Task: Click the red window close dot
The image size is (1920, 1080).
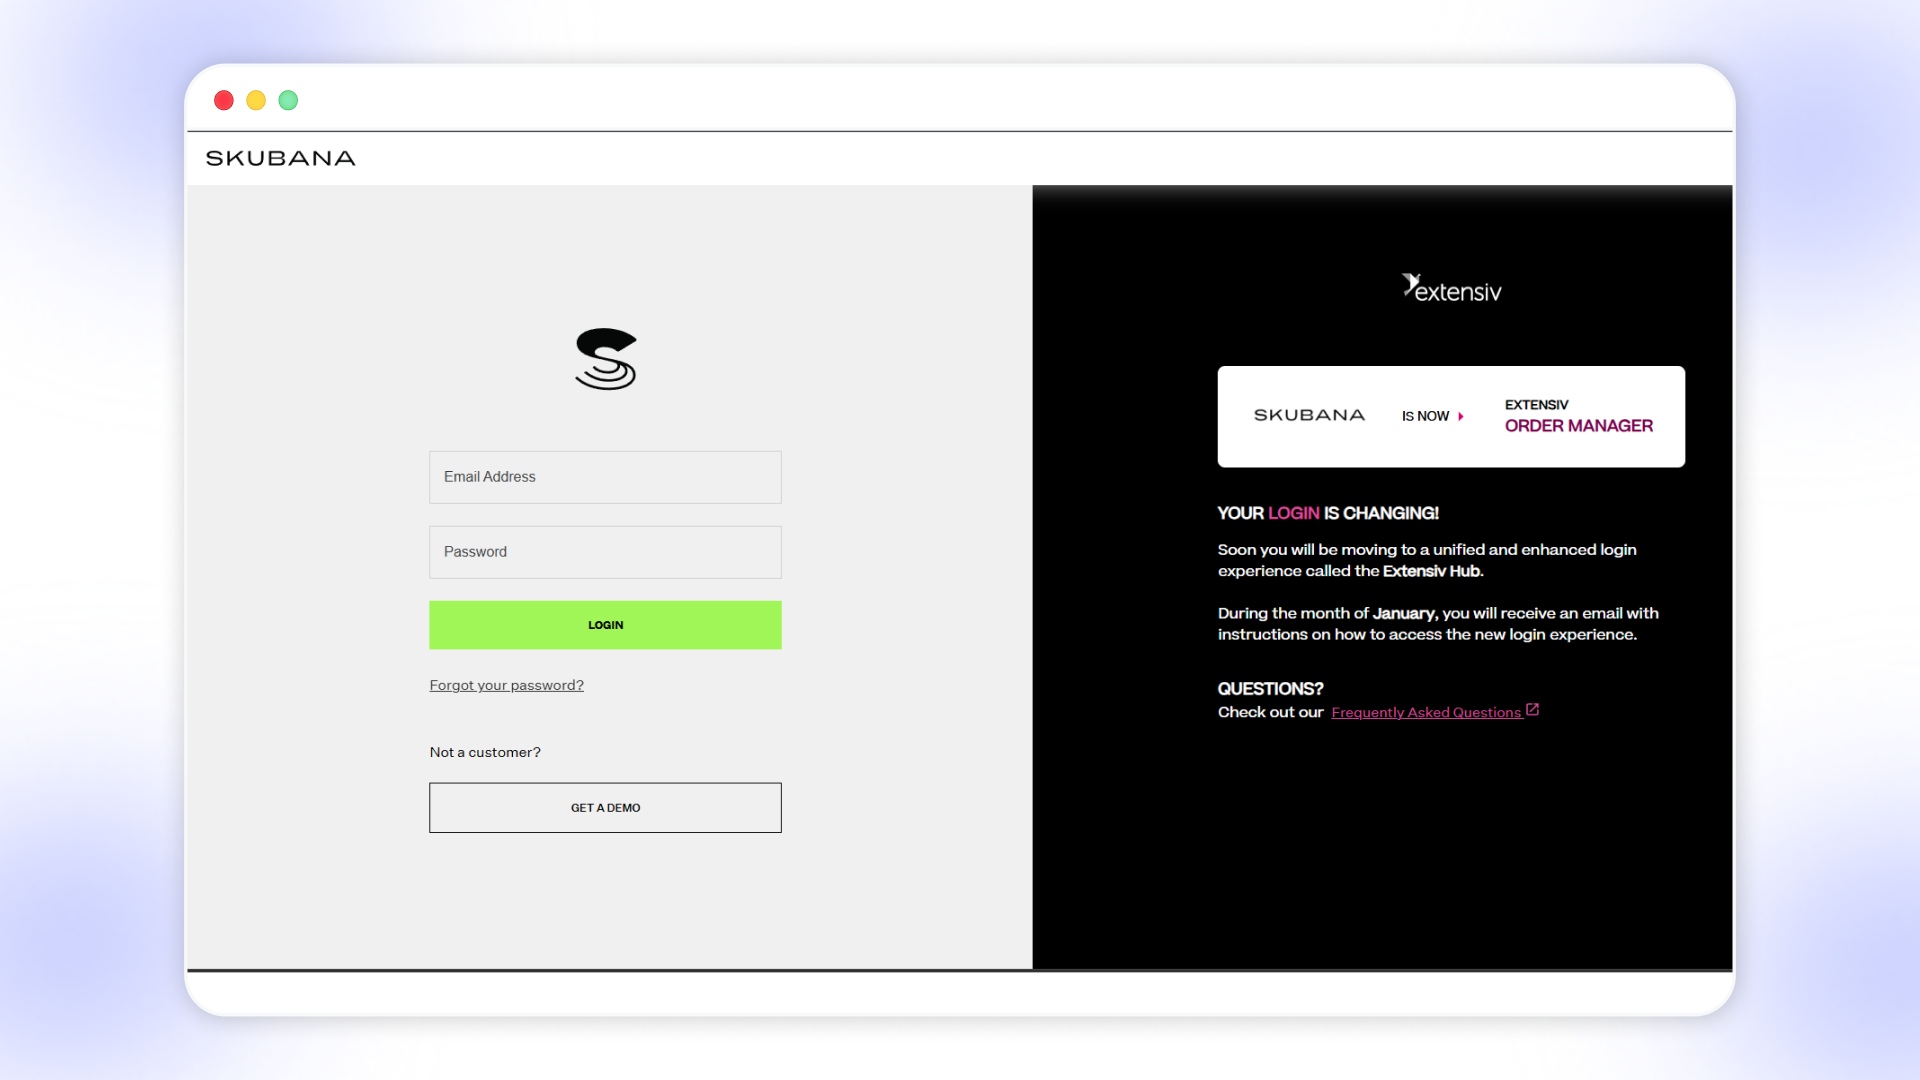Action: [224, 100]
